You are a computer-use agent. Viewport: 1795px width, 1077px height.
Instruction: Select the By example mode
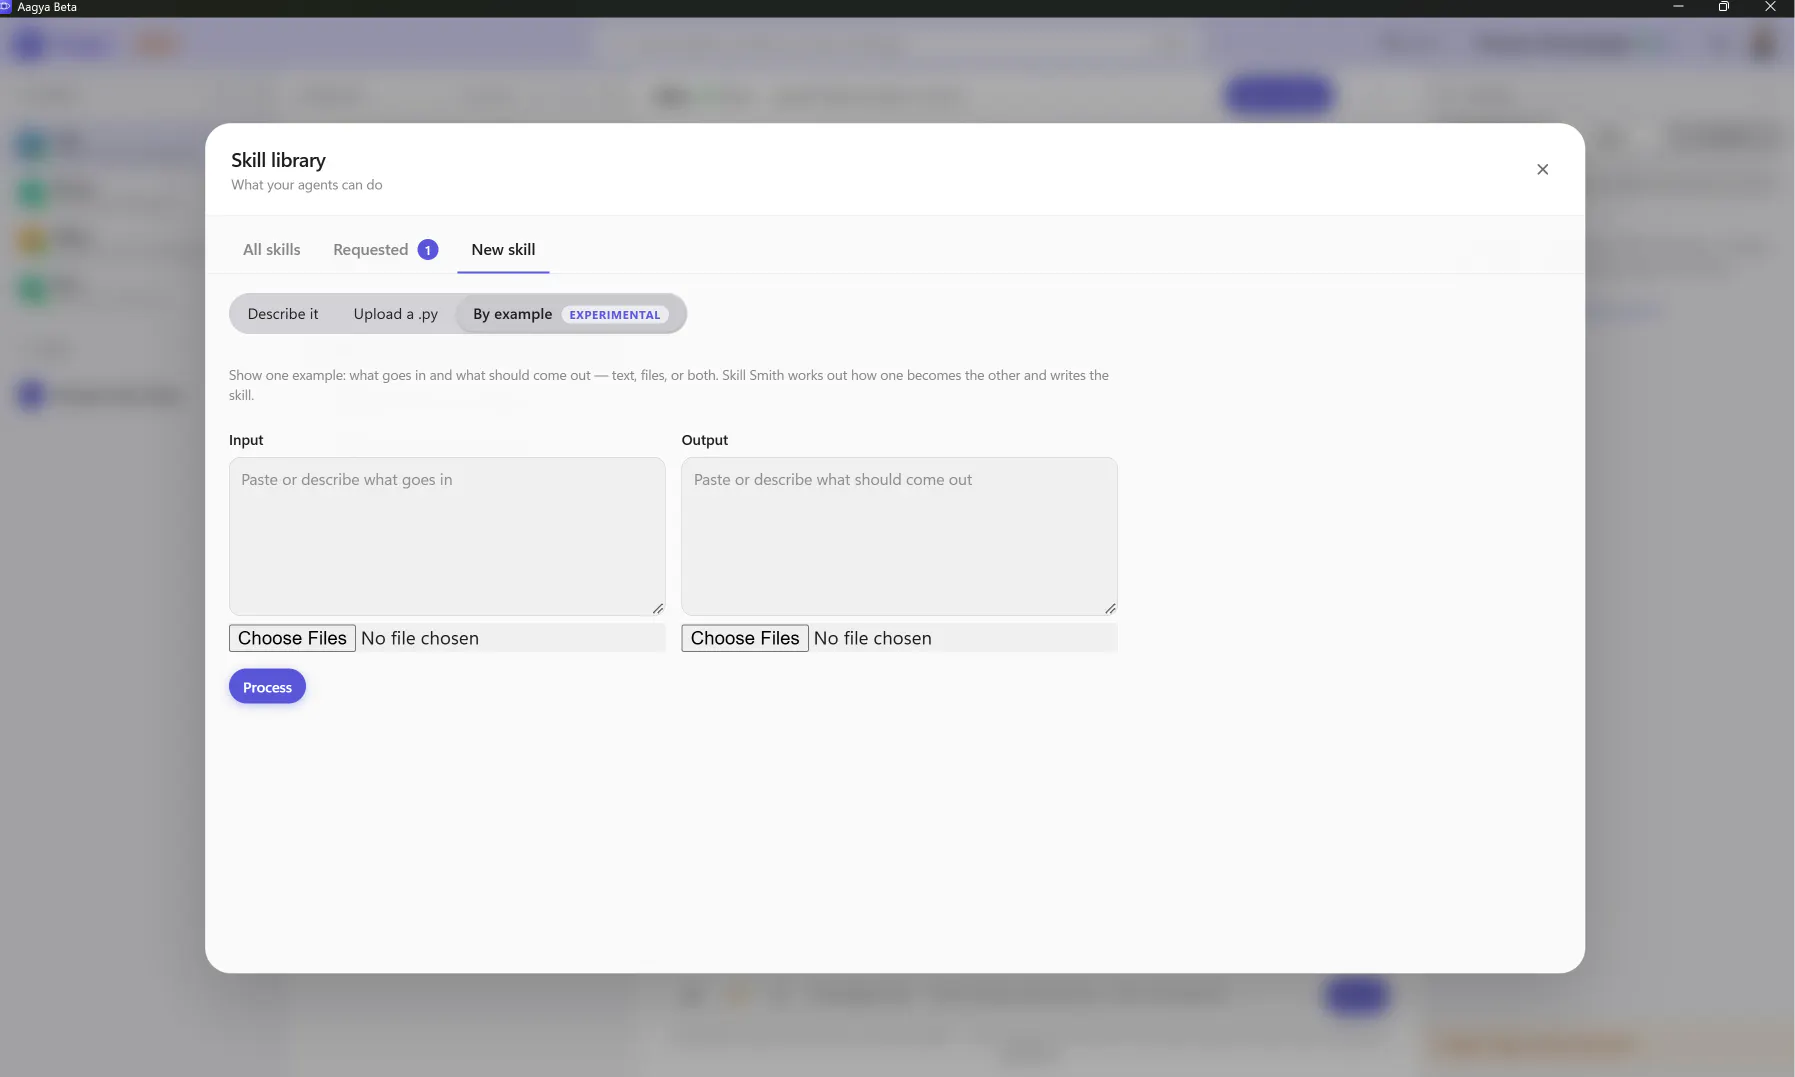tap(570, 314)
